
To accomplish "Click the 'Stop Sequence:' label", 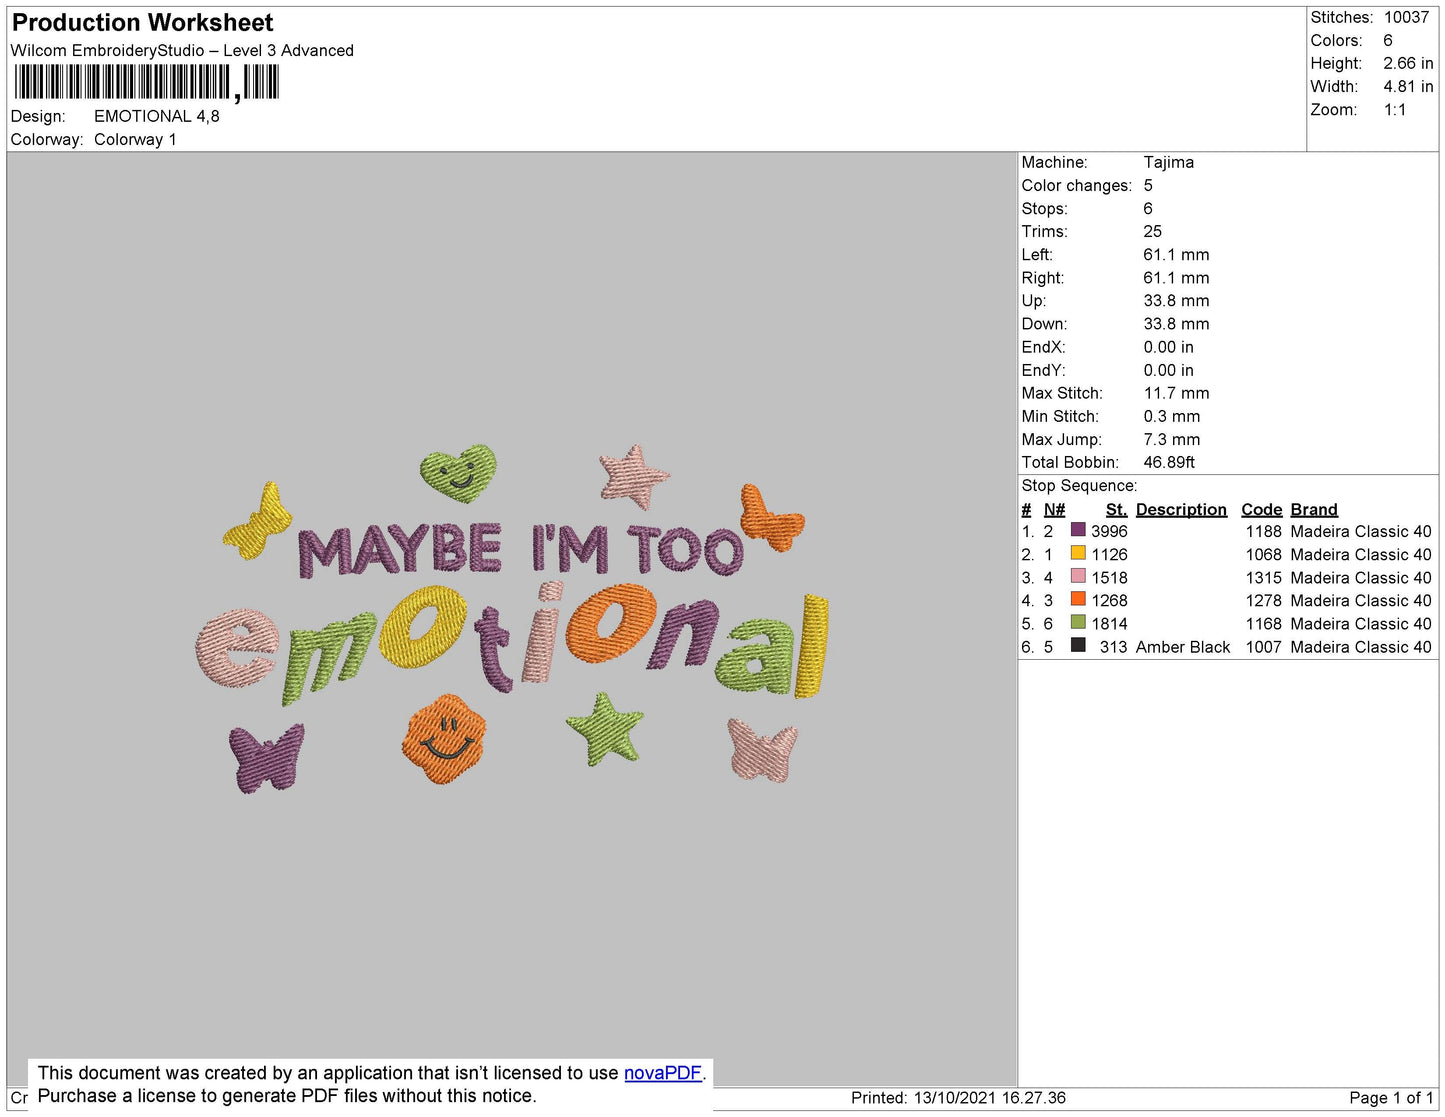I will (1079, 485).
